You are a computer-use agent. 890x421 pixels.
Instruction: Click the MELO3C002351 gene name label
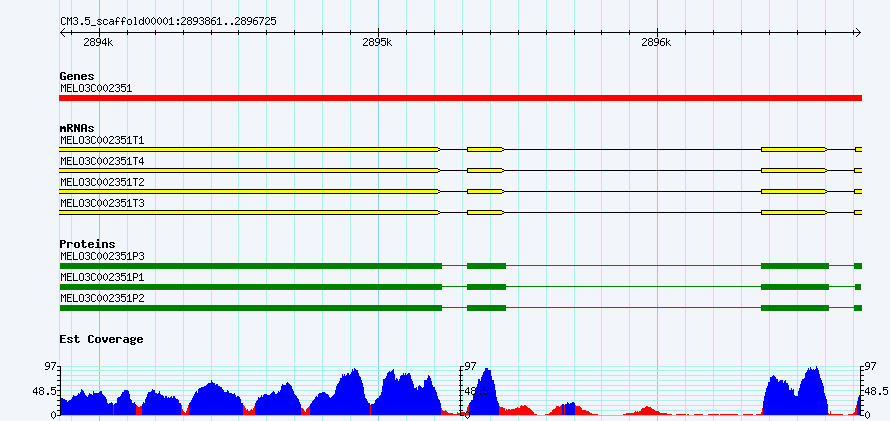click(x=96, y=89)
